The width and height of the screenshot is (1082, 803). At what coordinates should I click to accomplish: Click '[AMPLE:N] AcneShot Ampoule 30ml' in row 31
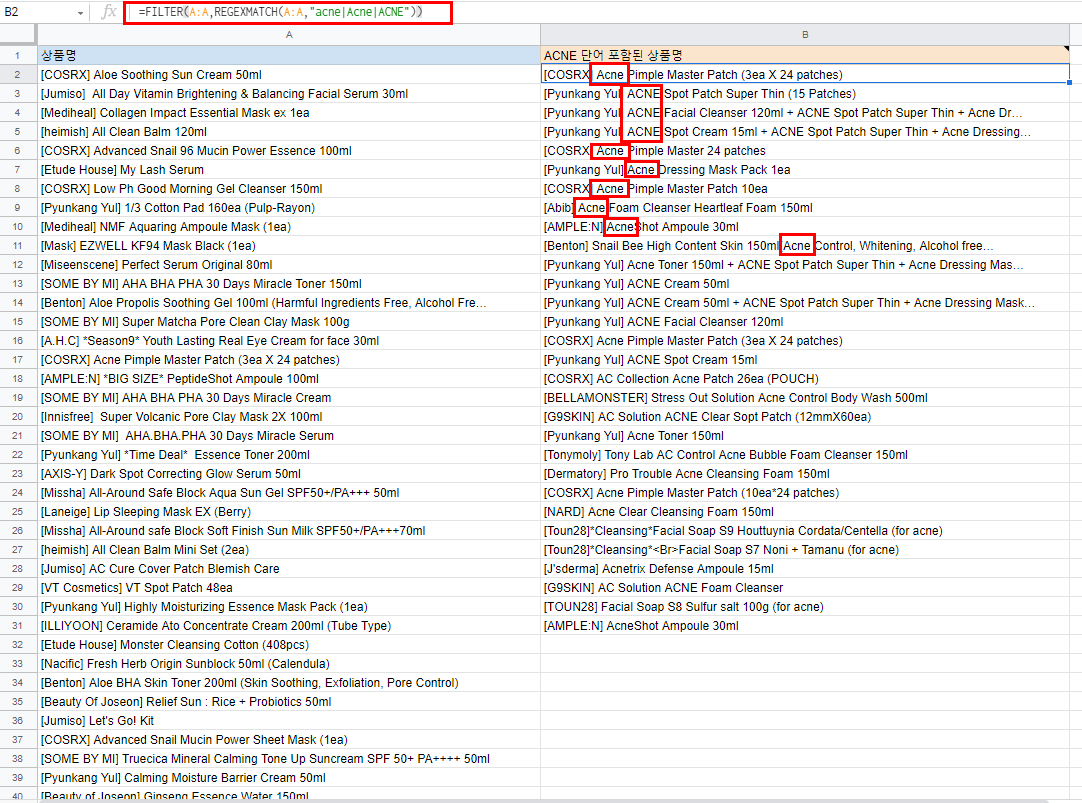tap(805, 626)
